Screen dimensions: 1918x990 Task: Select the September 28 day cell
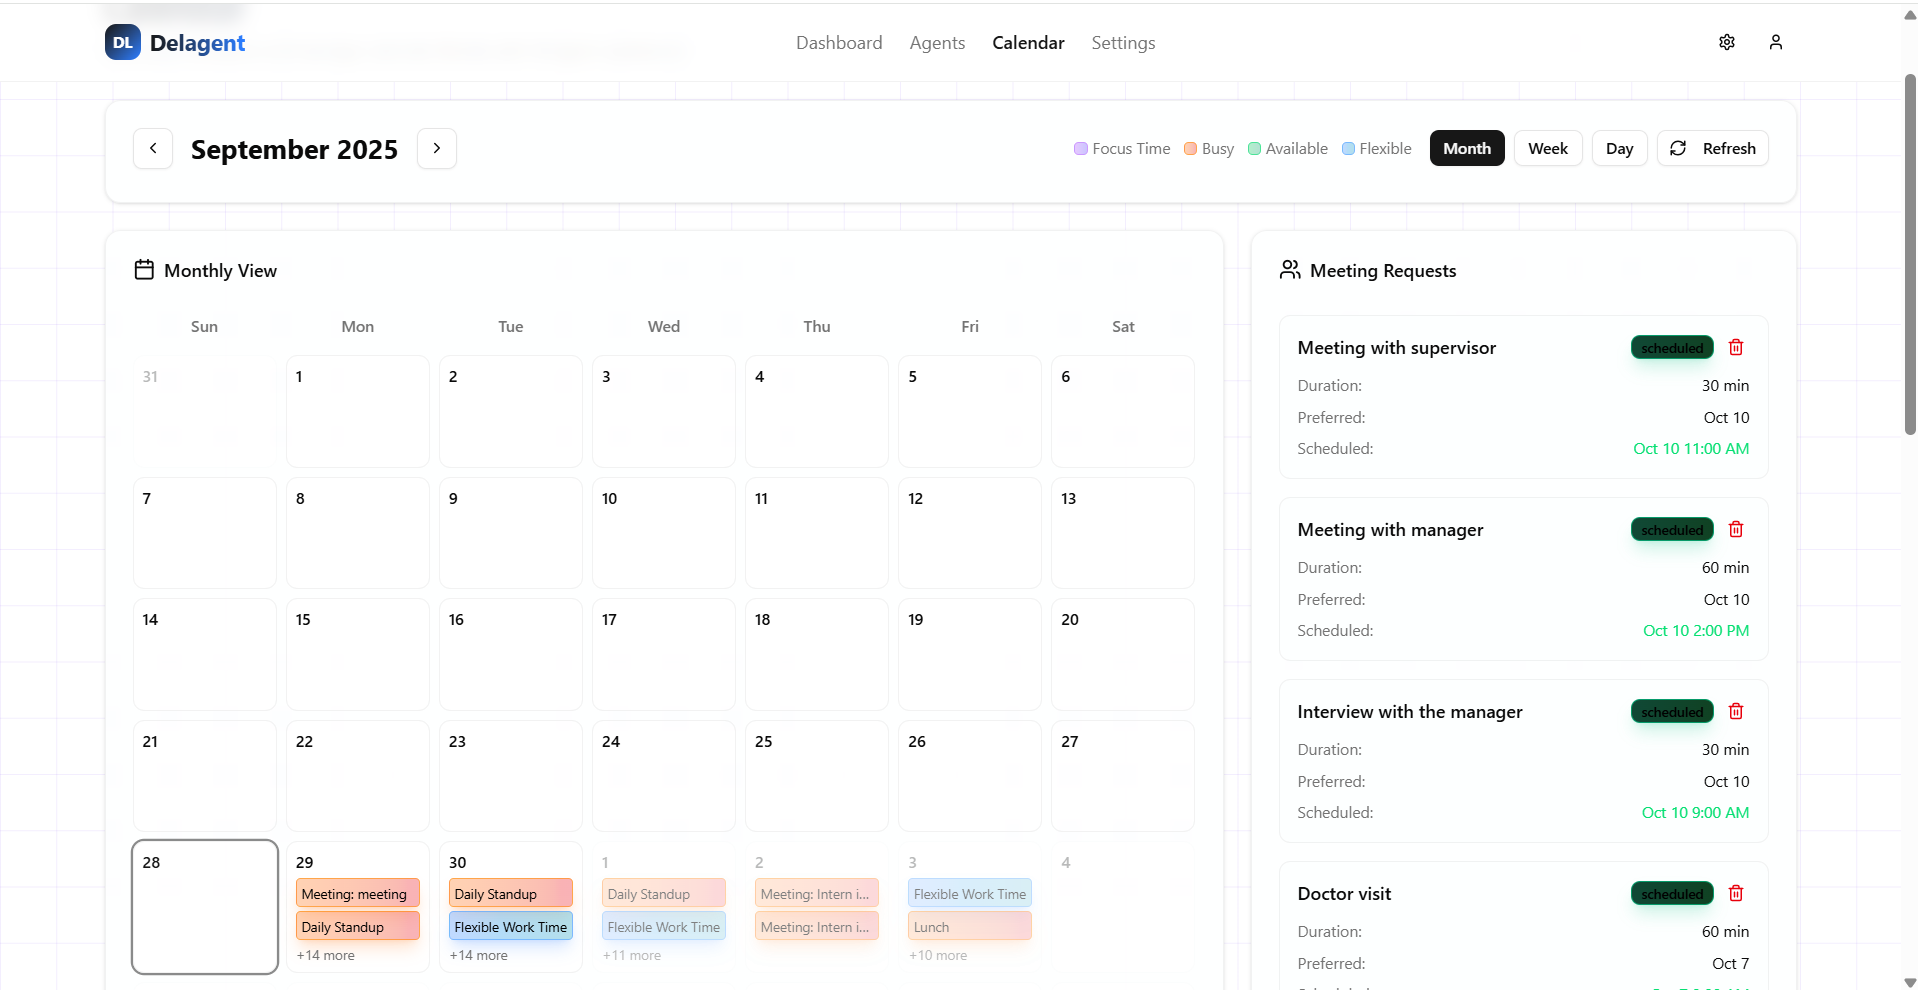click(204, 906)
